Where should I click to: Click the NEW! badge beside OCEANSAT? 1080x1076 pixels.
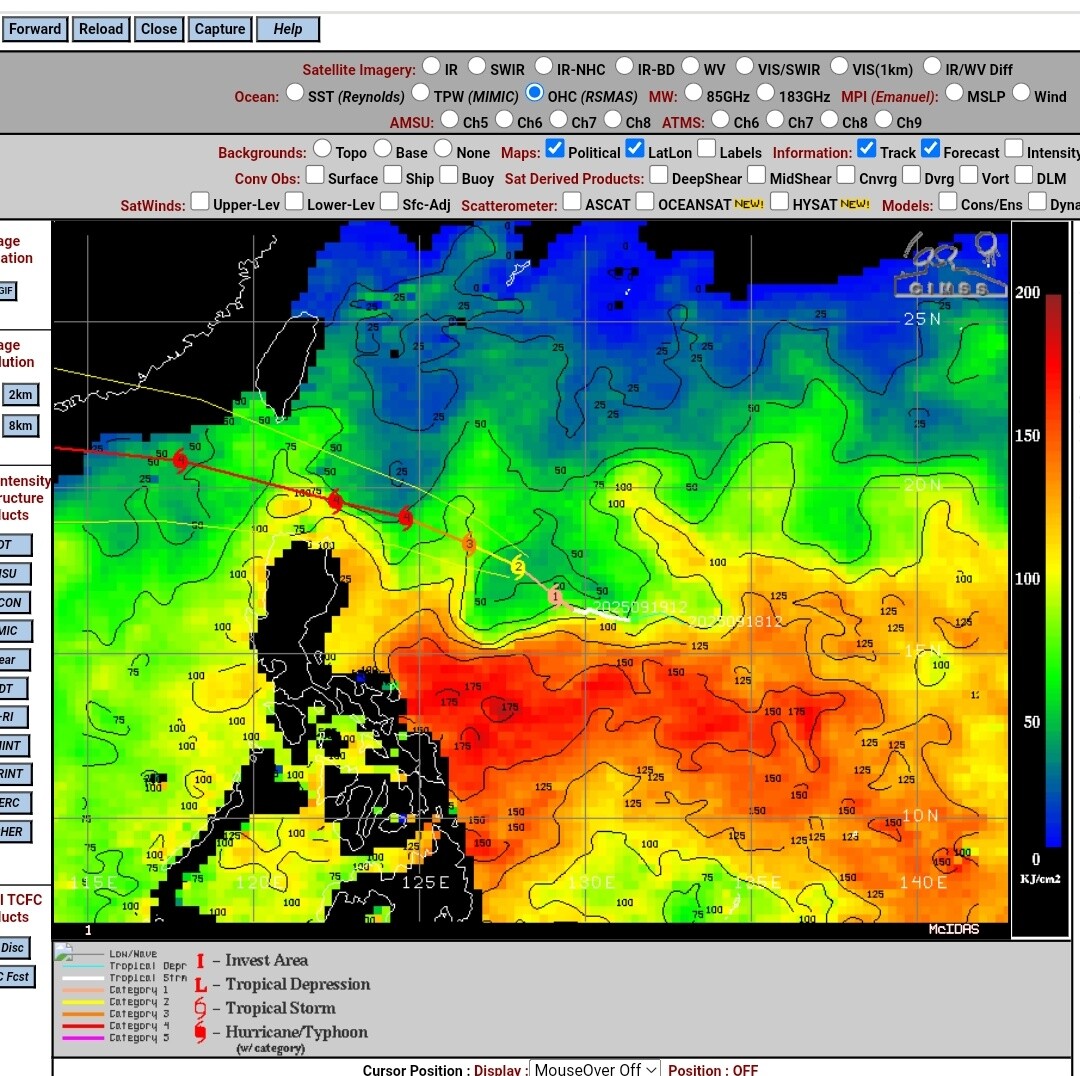point(748,204)
